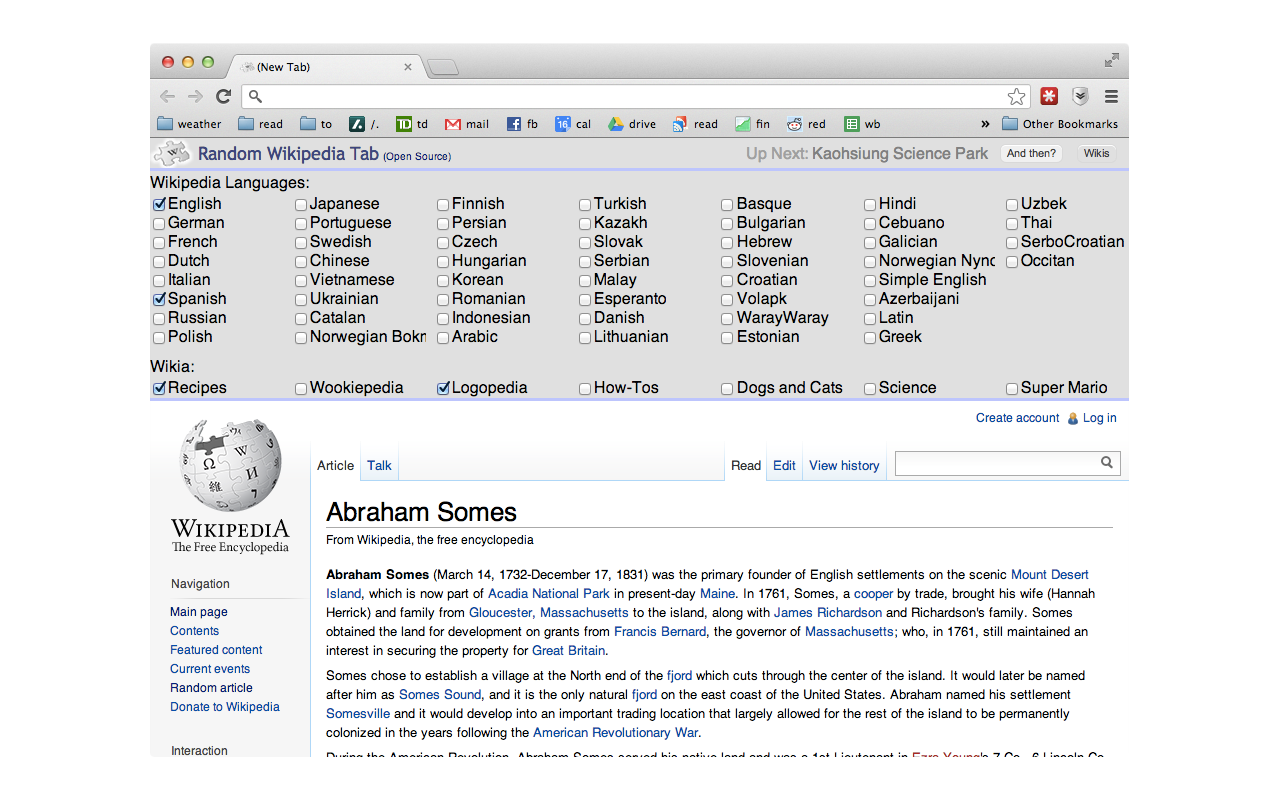The image size is (1280, 800).
Task: Click the Random Wikipedia Tab puzzle logo
Action: point(171,153)
